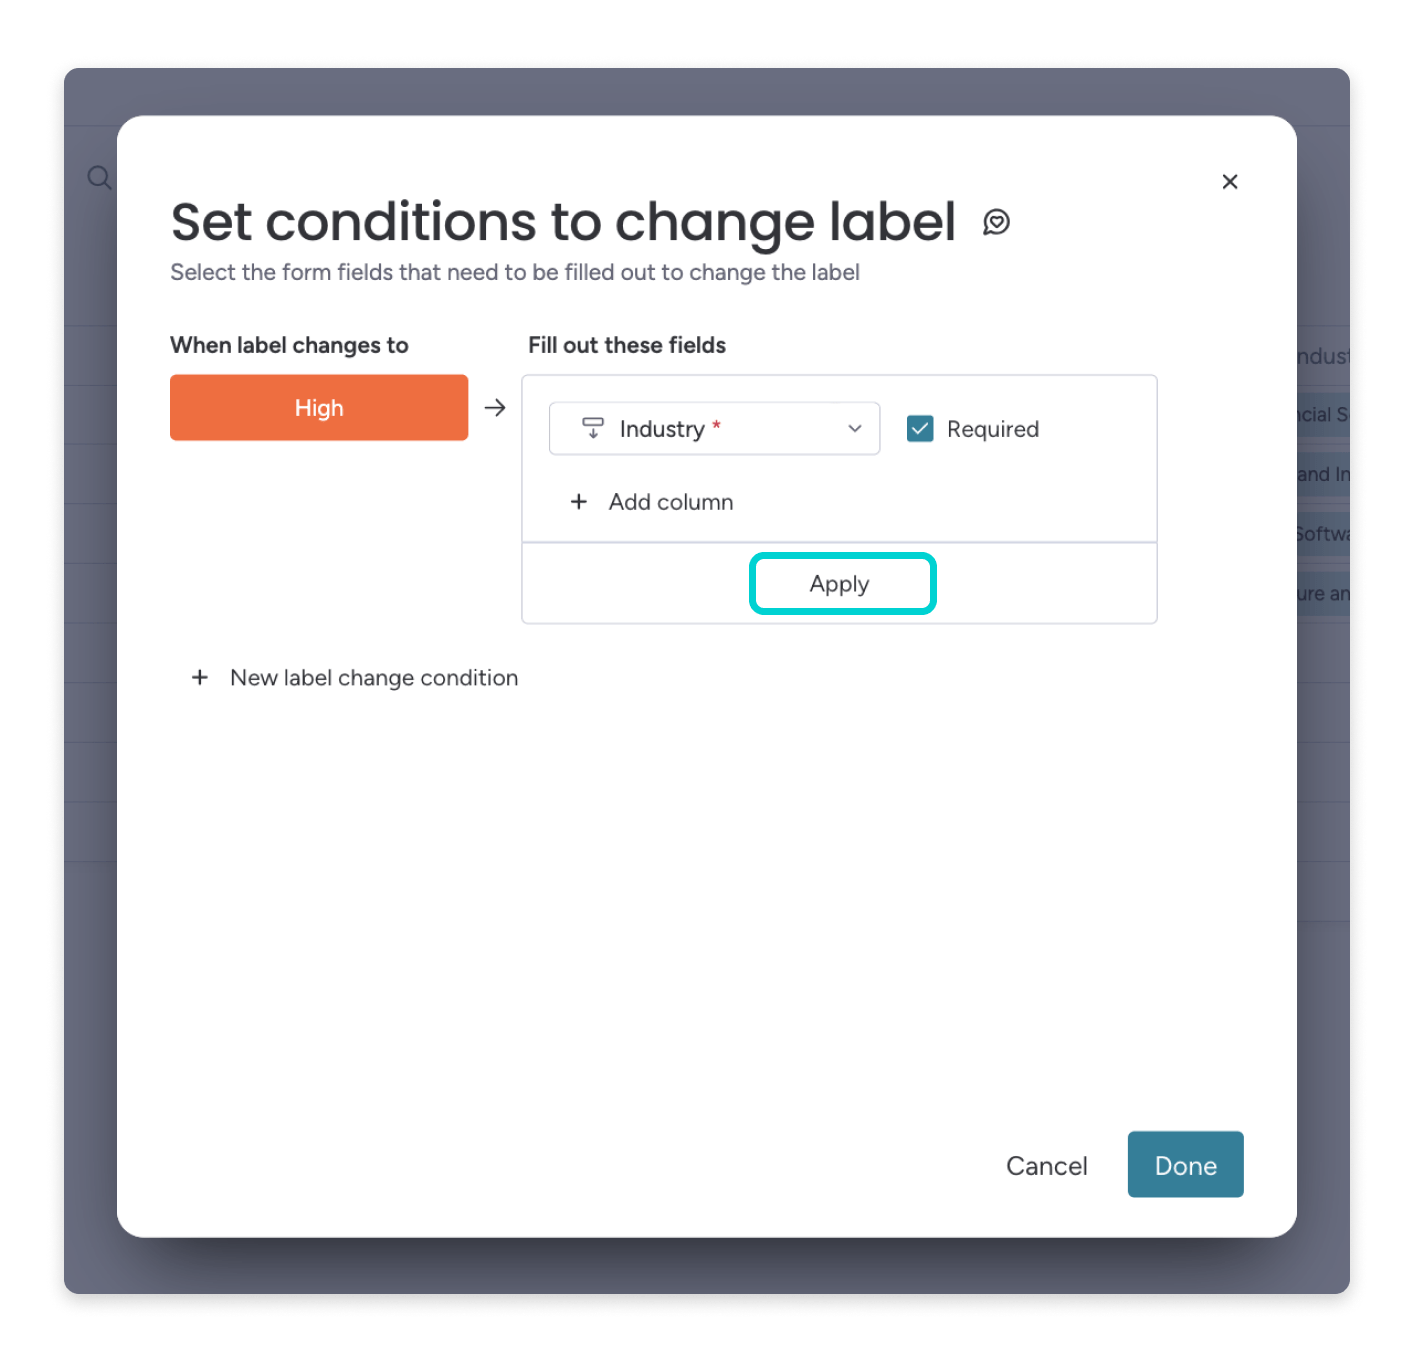Click the funnel icon inside the Industry field

[x=591, y=428]
